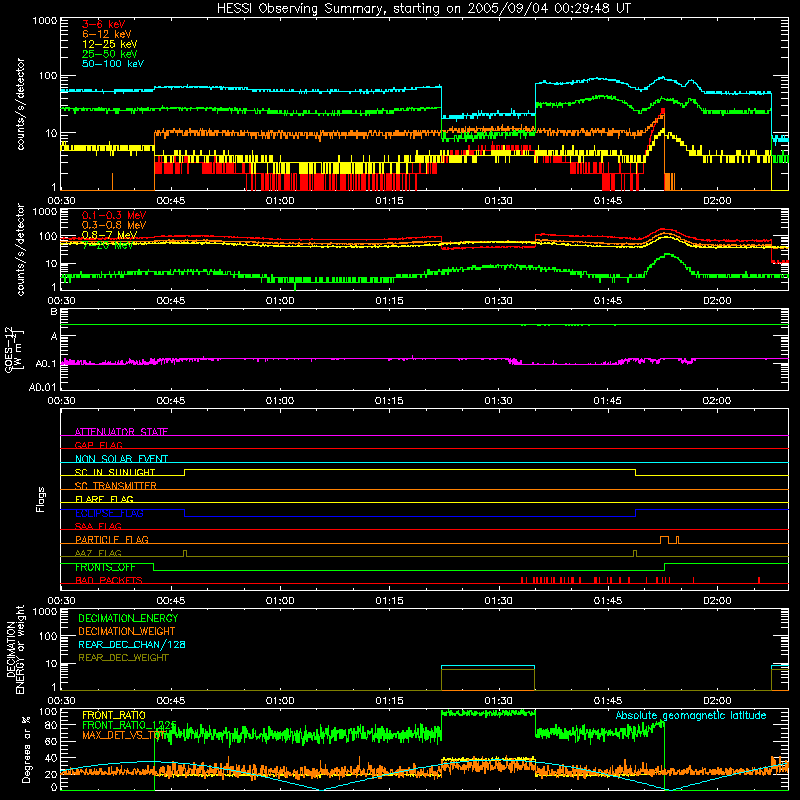The height and width of the screenshot is (800, 800).
Task: Select the DECIMATION_ENERGY legend label
Action: click(x=128, y=618)
